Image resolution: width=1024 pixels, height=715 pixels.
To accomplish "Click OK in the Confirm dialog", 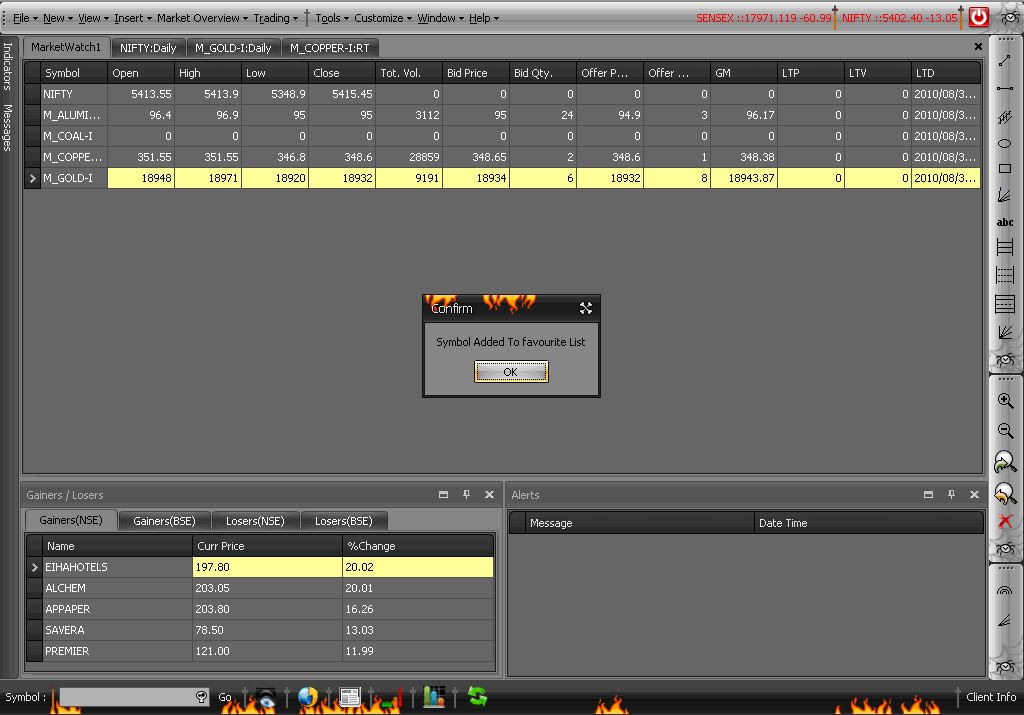I will click(511, 372).
